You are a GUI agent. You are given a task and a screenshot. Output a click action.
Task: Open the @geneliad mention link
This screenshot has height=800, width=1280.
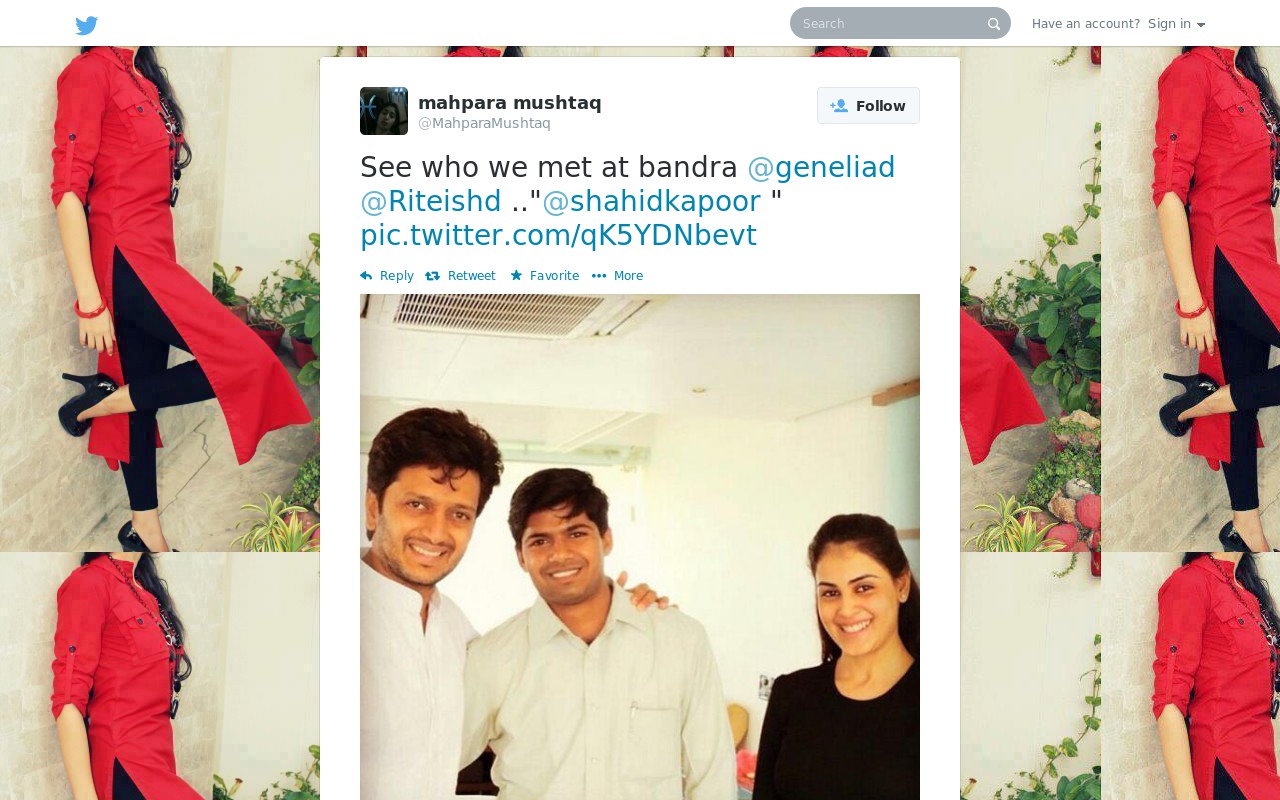point(821,167)
